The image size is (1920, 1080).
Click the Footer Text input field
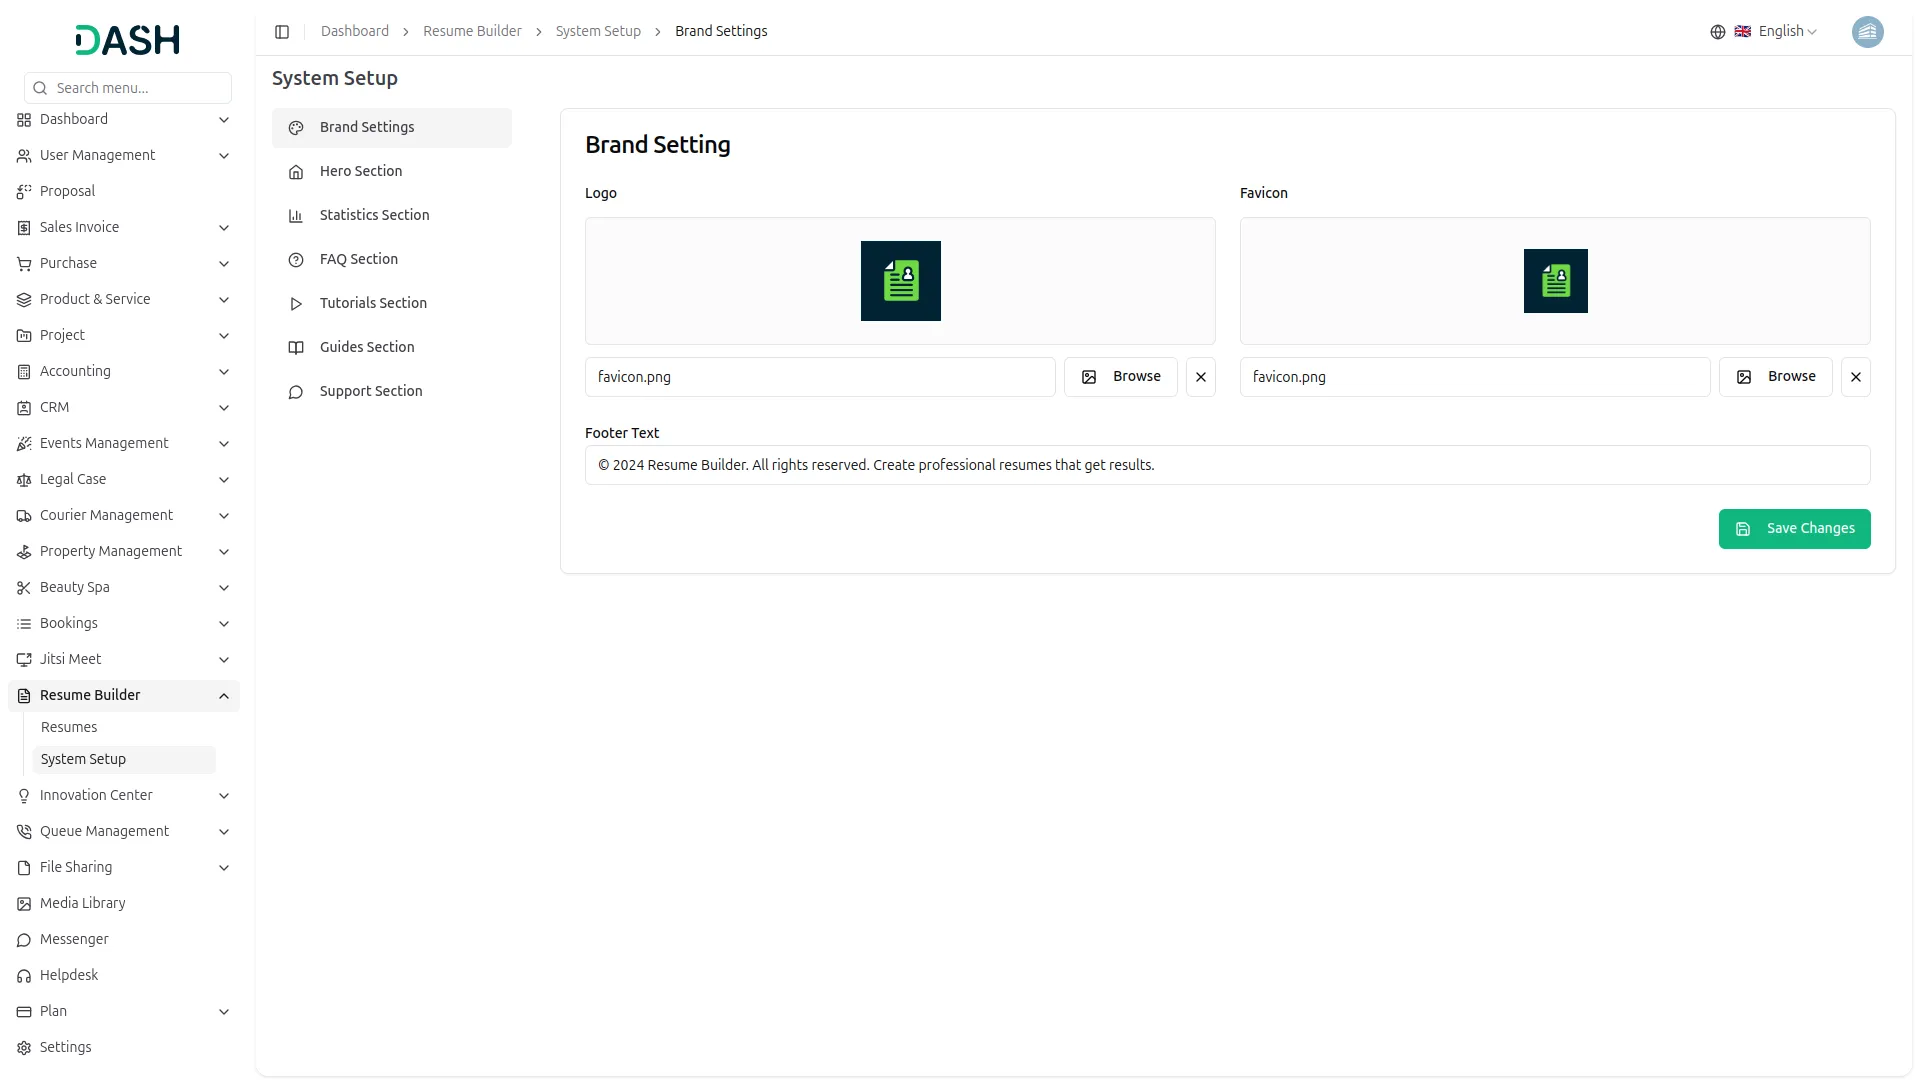1227,465
